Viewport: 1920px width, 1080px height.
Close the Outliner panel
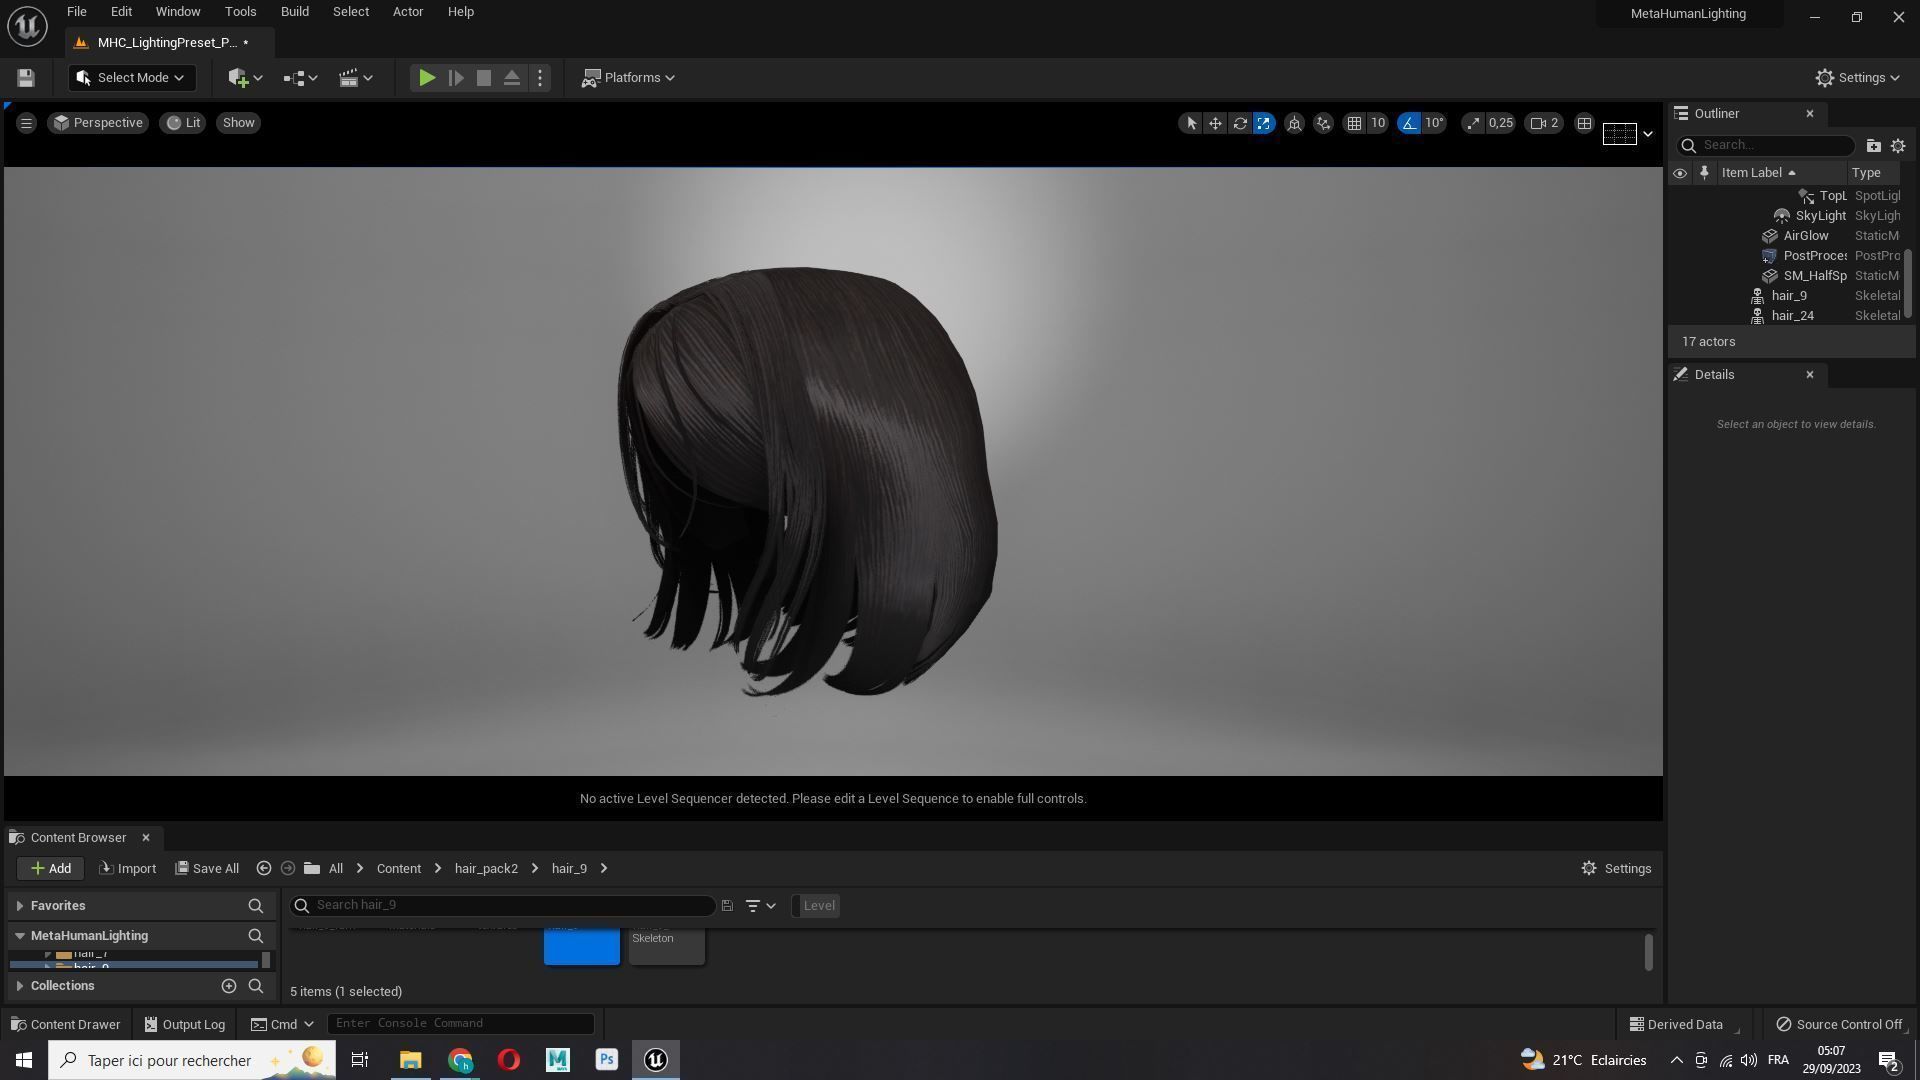[1809, 114]
